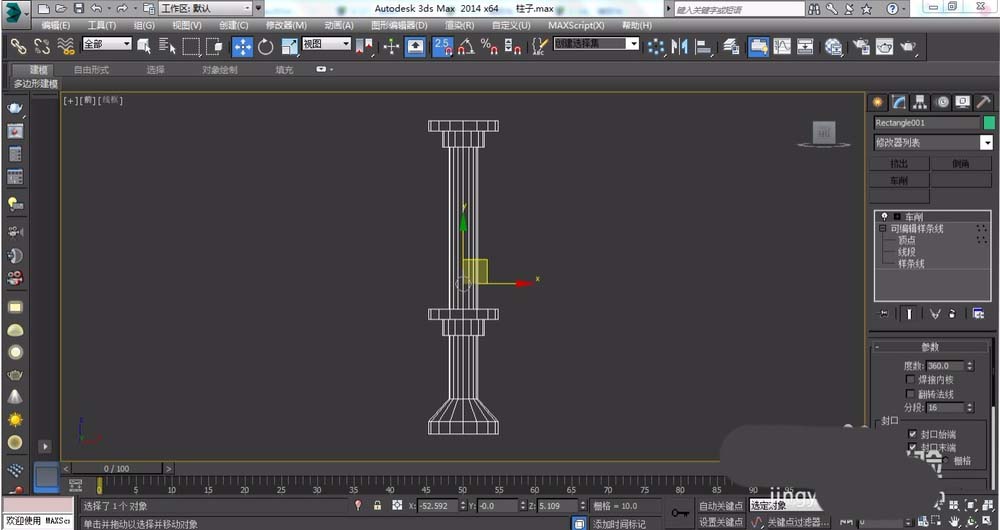Activate the Rotate tool in toolbar
This screenshot has height=530, width=1000.
click(266, 46)
